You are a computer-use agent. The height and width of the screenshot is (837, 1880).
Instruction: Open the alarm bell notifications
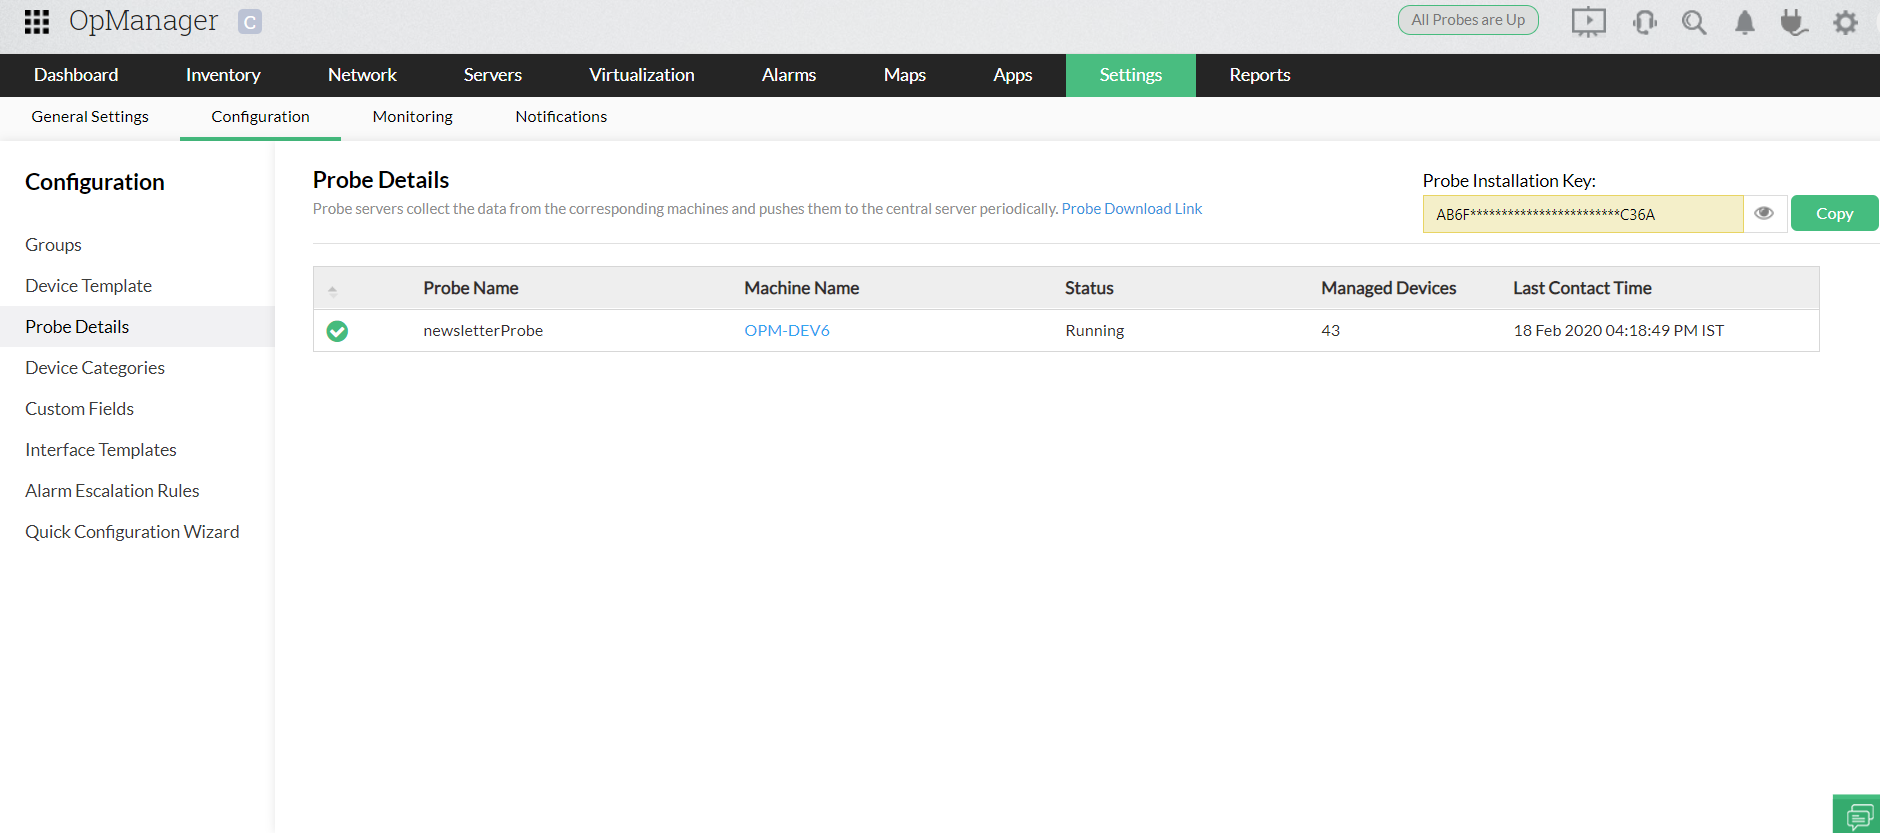1745,22
